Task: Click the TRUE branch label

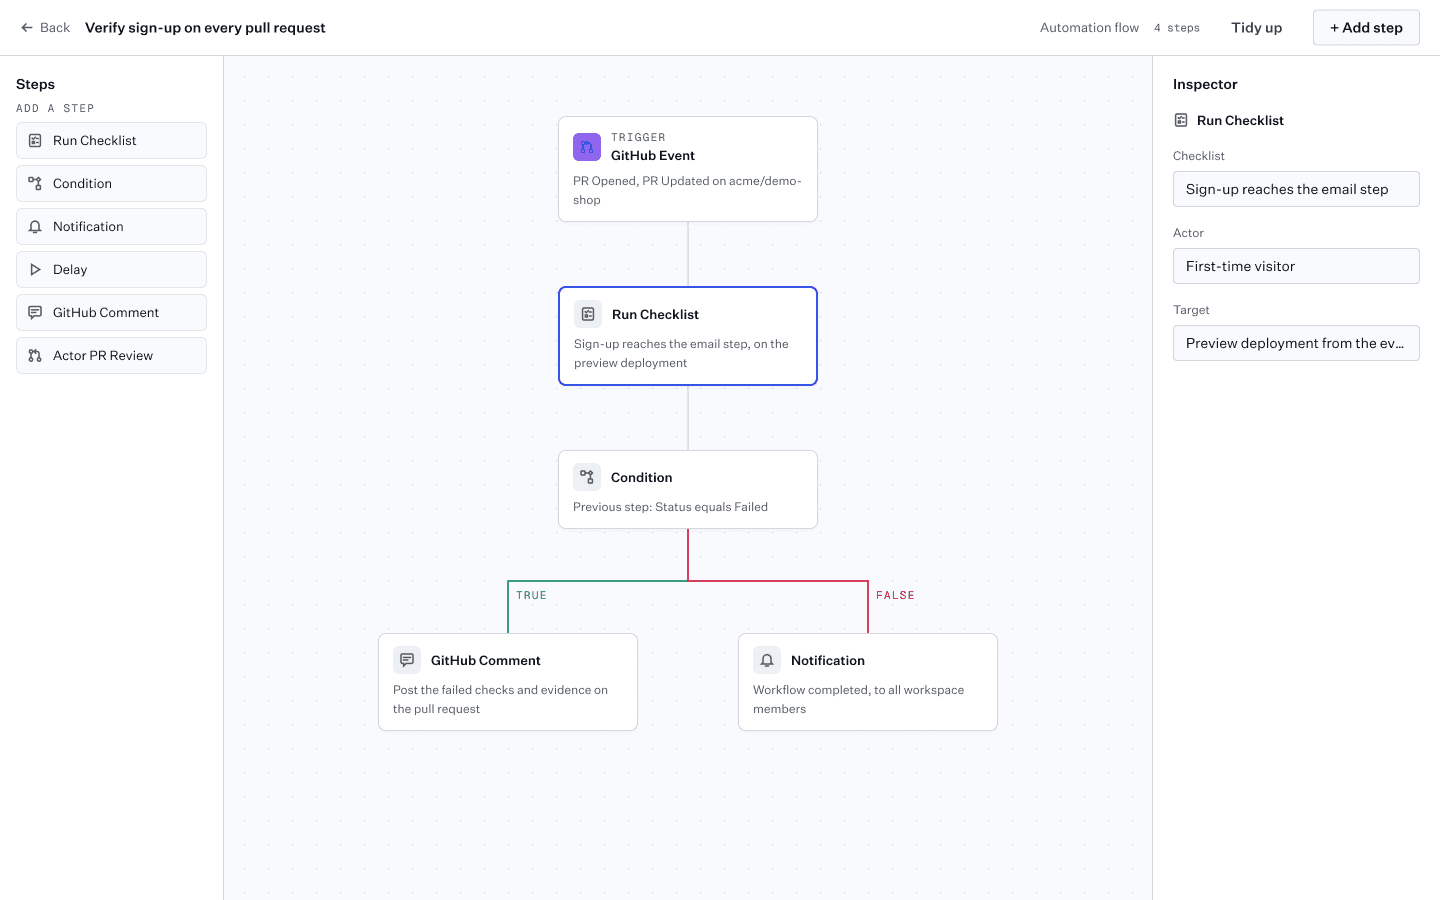Action: pyautogui.click(x=531, y=595)
